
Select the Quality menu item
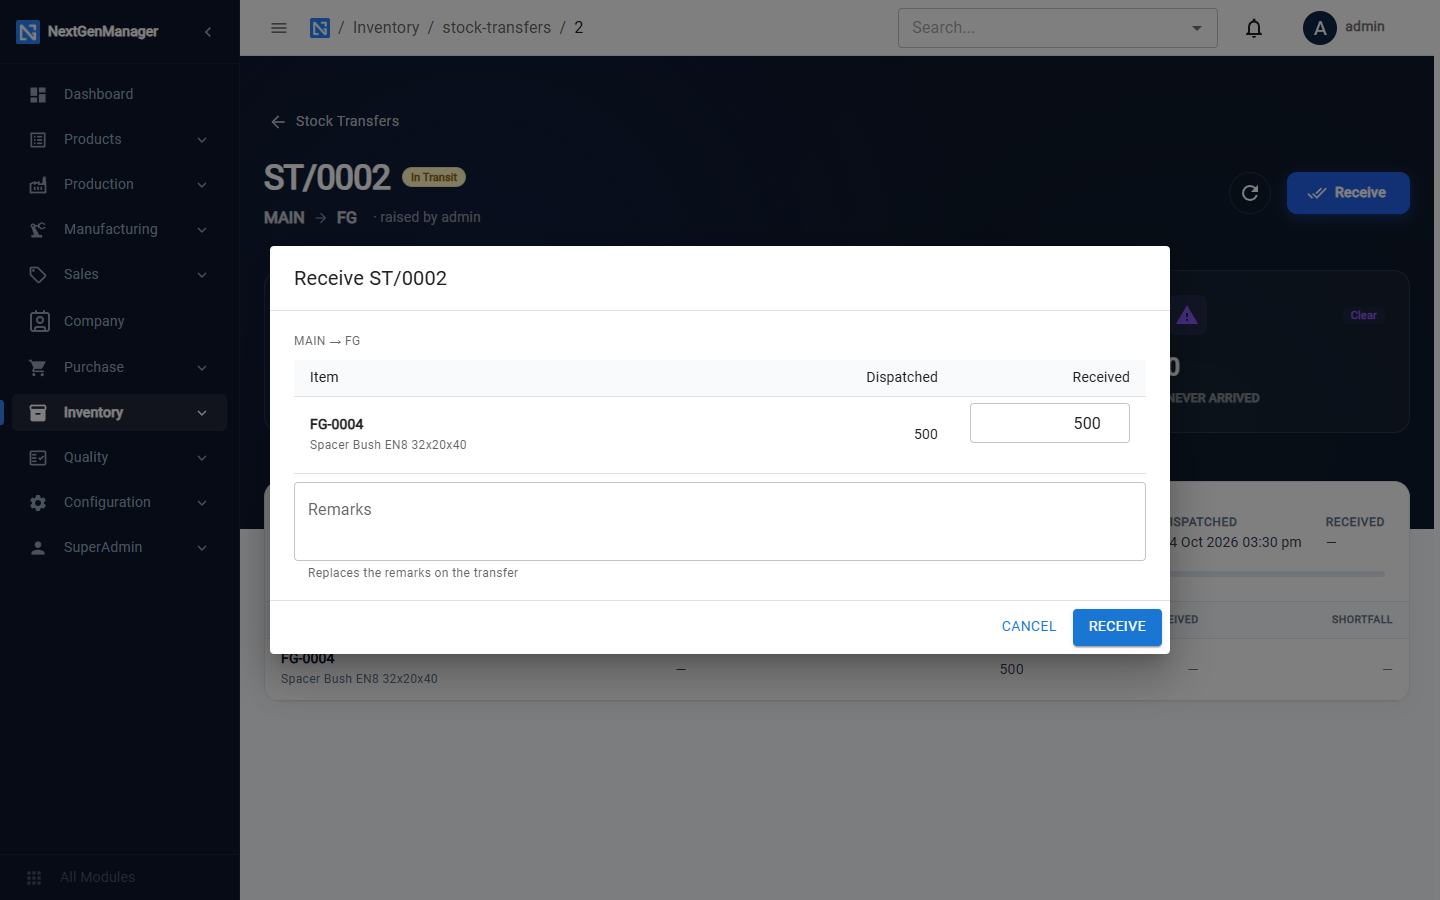120,457
